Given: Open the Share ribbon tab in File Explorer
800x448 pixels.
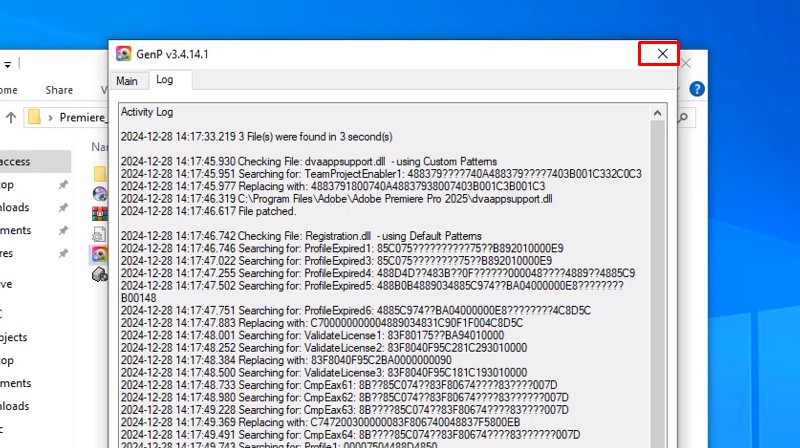Looking at the screenshot, I should pos(59,90).
